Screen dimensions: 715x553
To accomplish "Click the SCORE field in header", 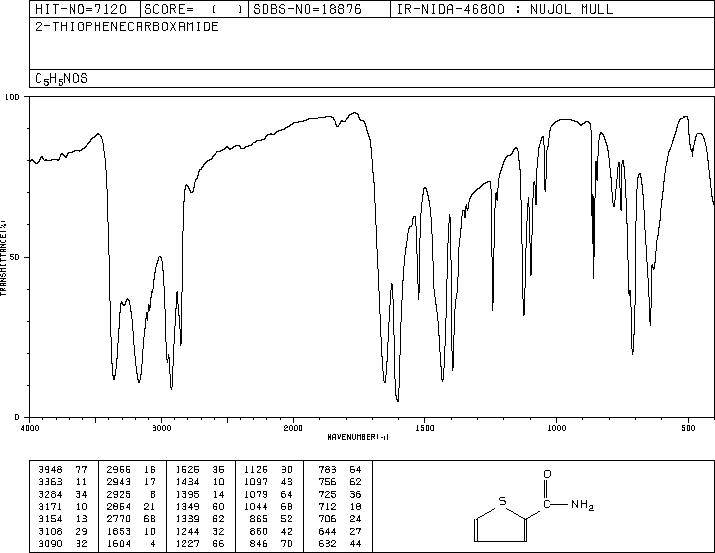I will point(193,9).
